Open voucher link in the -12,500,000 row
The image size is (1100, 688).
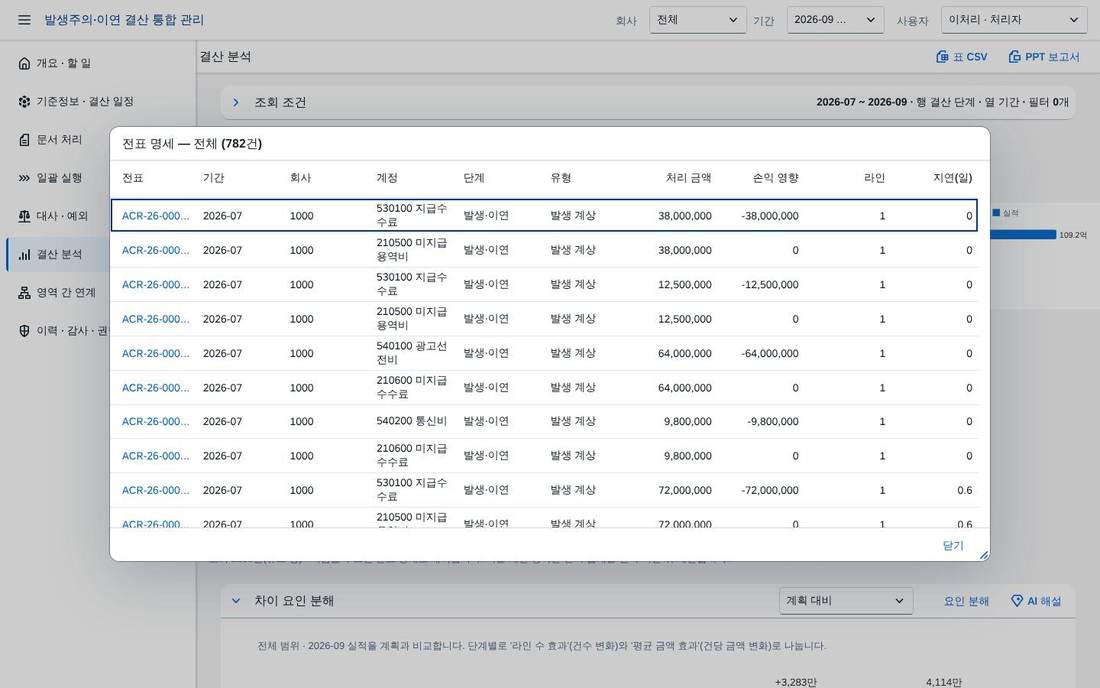pos(155,285)
